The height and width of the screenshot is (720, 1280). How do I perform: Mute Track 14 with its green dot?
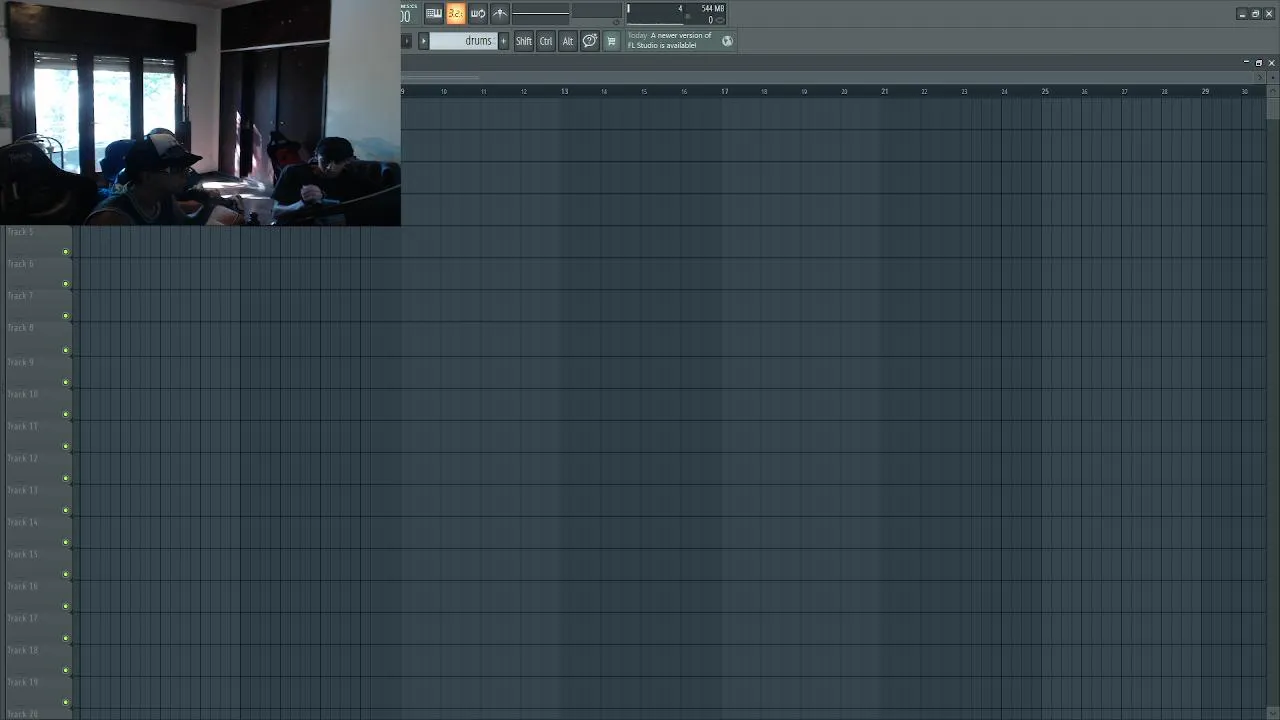tap(66, 542)
